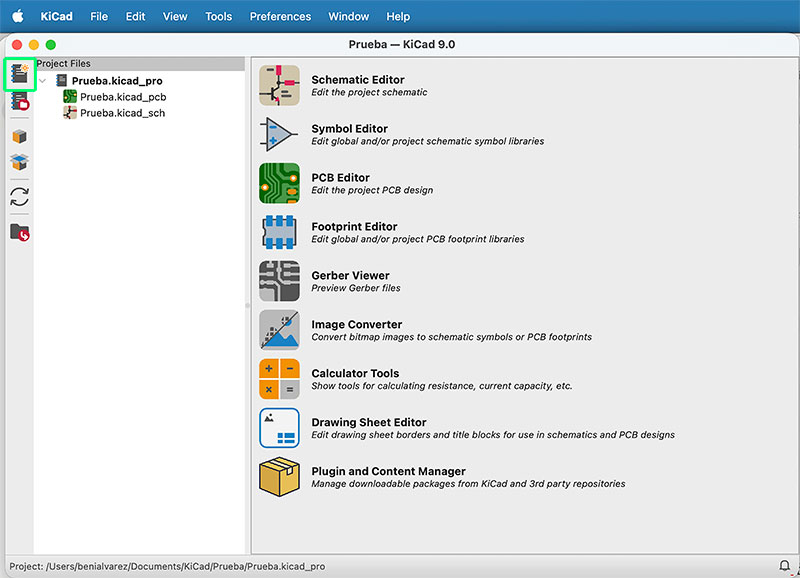Click 'Edit the project schematic' description
This screenshot has height=578, width=800.
pyautogui.click(x=369, y=92)
